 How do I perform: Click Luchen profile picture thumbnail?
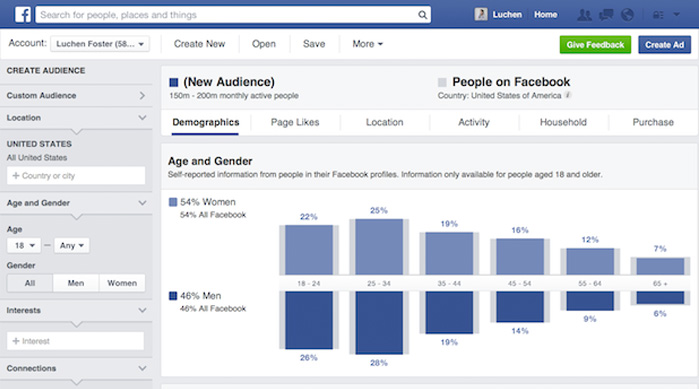[x=481, y=15]
